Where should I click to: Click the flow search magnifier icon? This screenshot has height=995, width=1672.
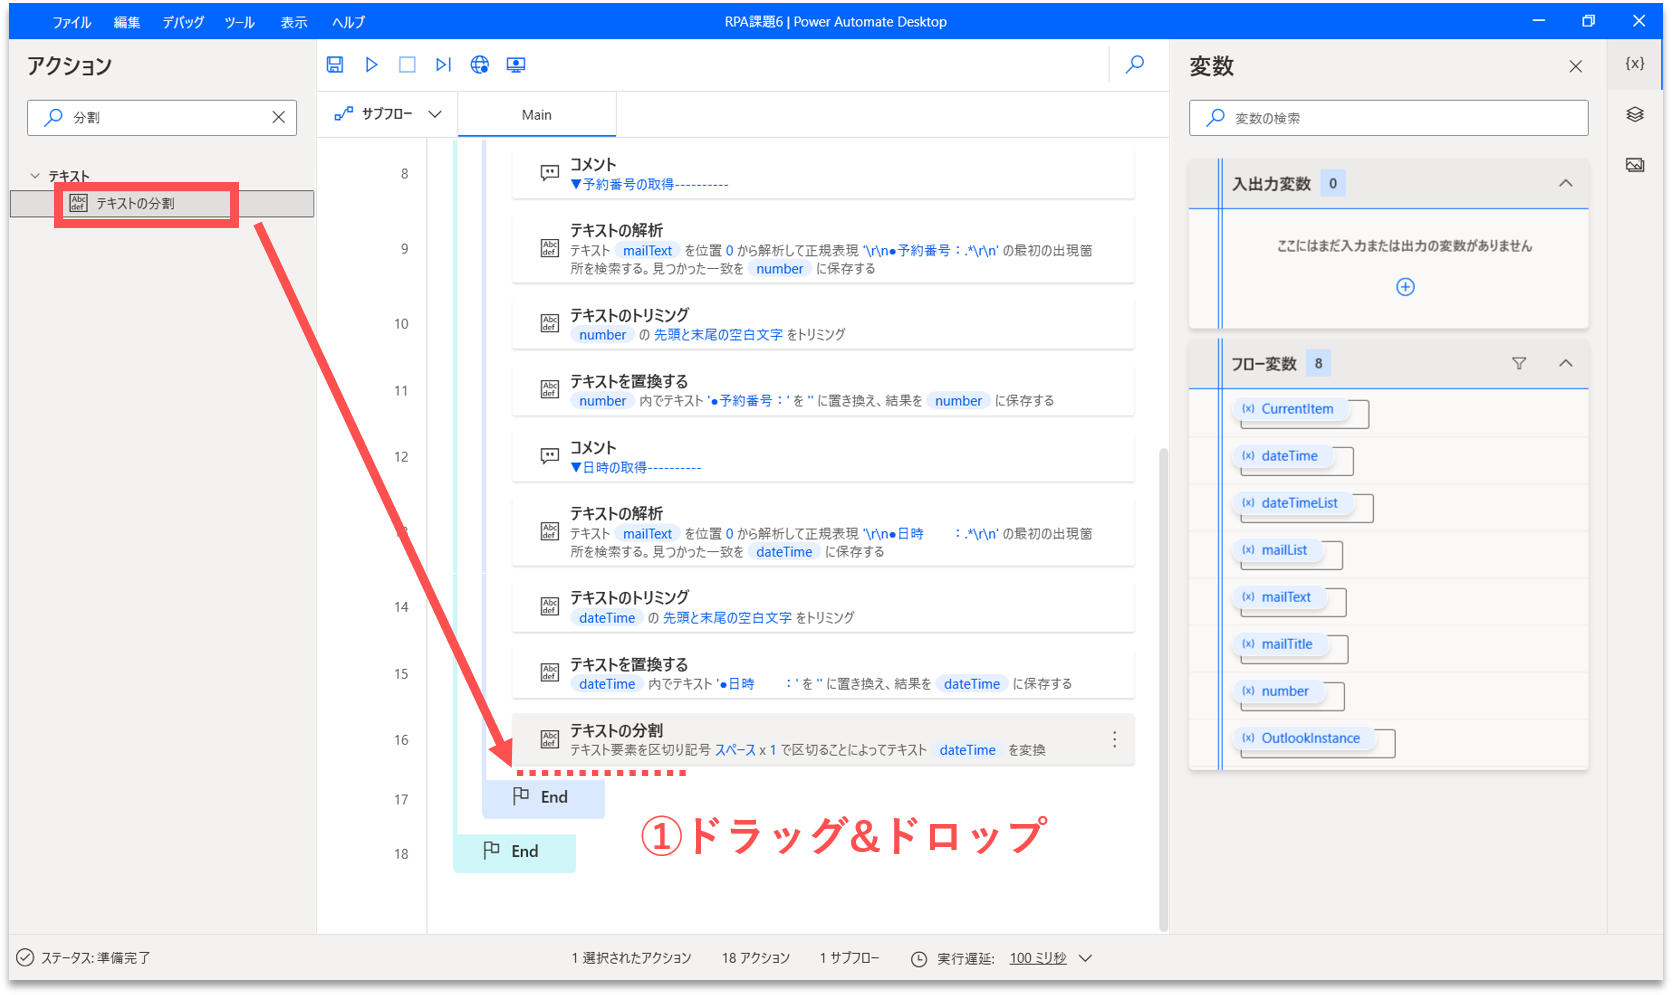coord(1135,64)
